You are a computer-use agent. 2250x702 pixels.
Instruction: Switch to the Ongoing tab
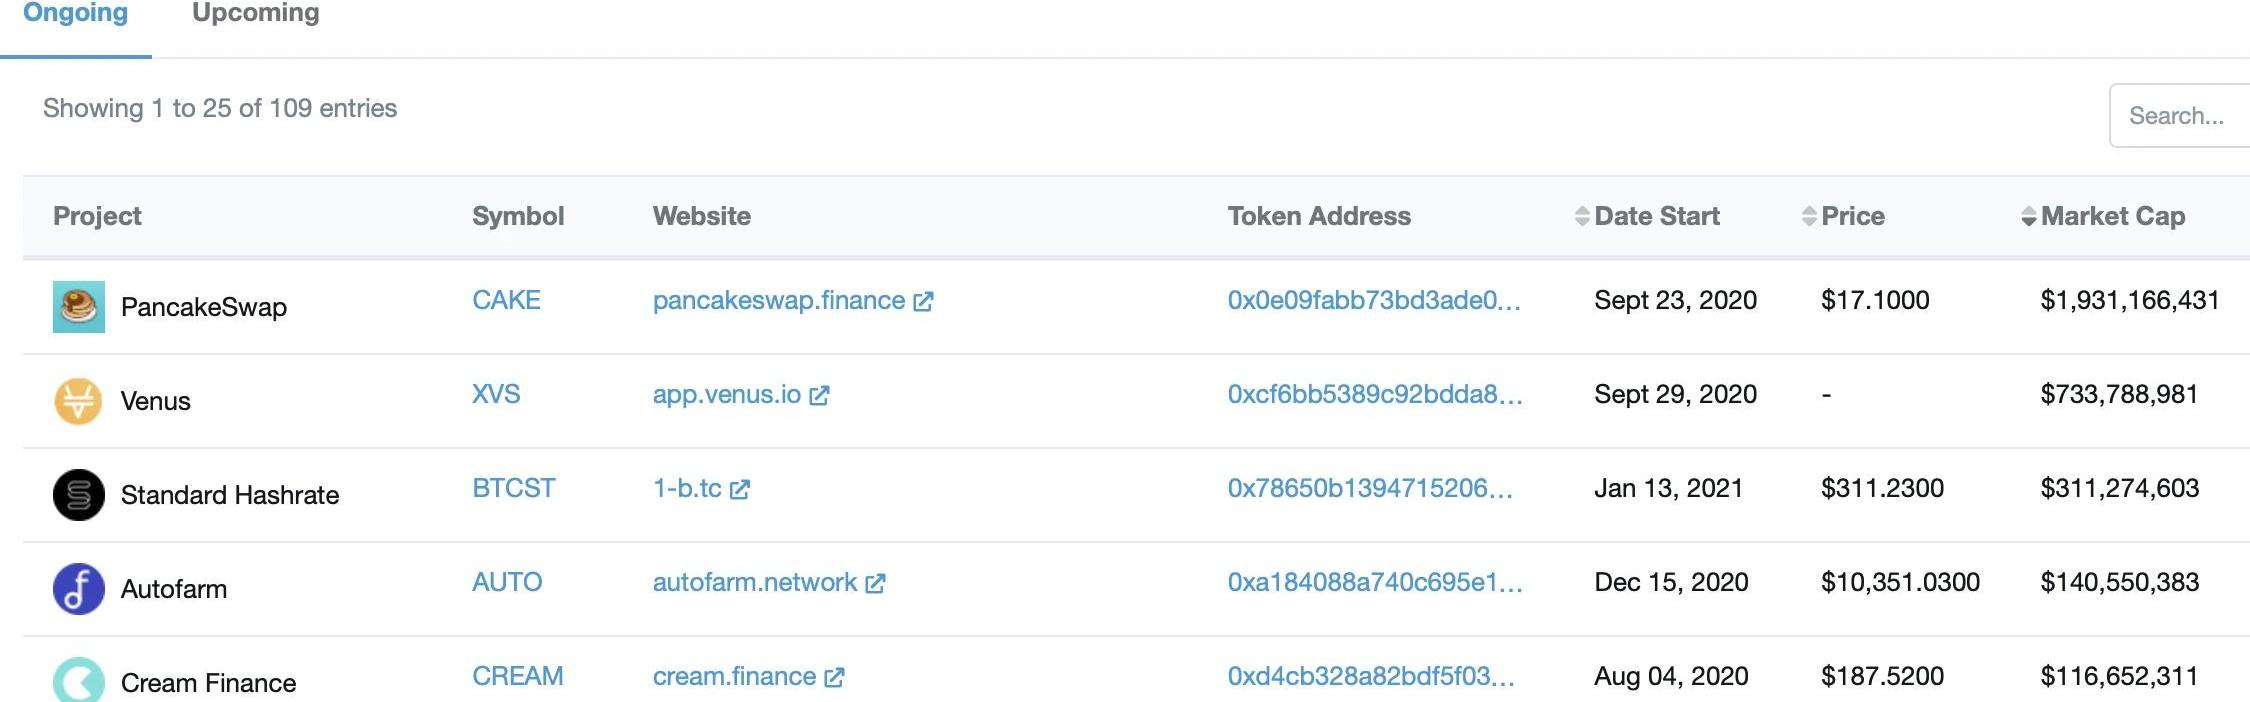tap(75, 14)
